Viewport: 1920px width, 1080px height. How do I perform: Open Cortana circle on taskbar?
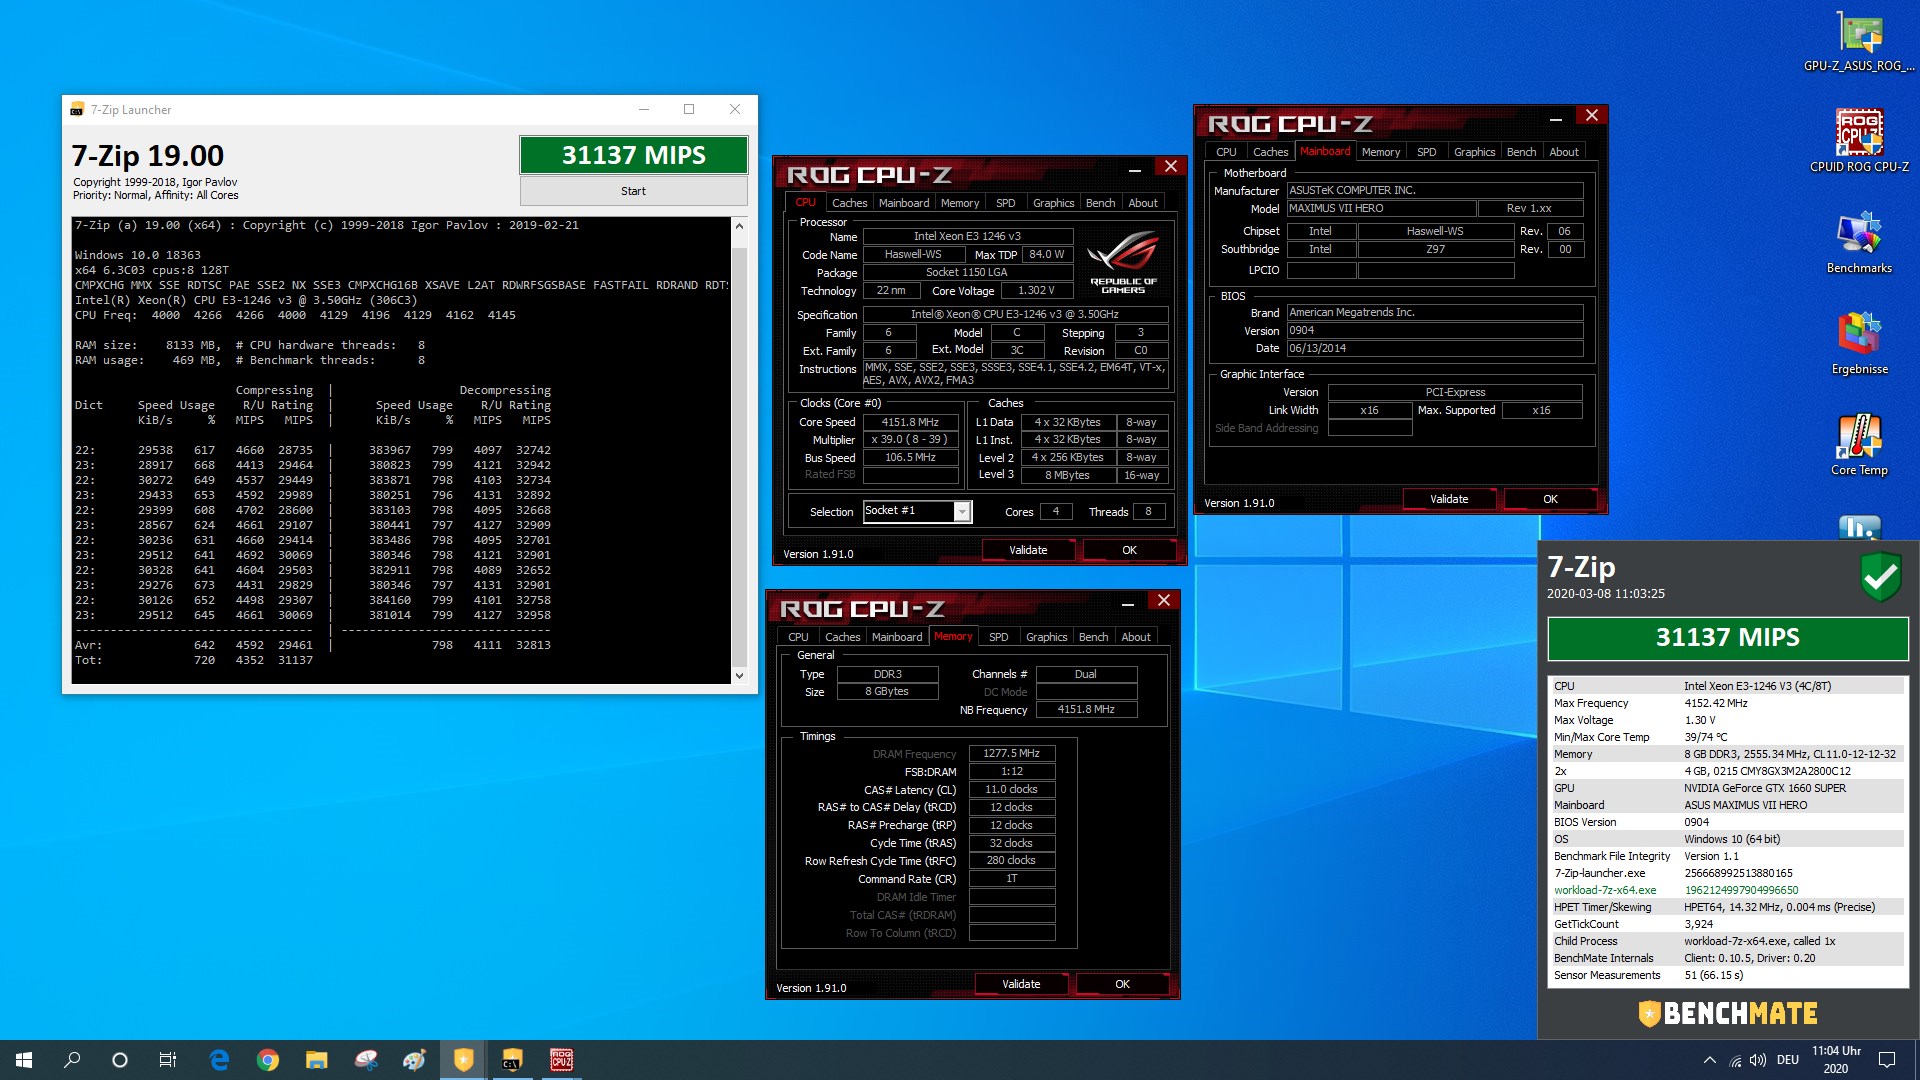click(x=120, y=1060)
